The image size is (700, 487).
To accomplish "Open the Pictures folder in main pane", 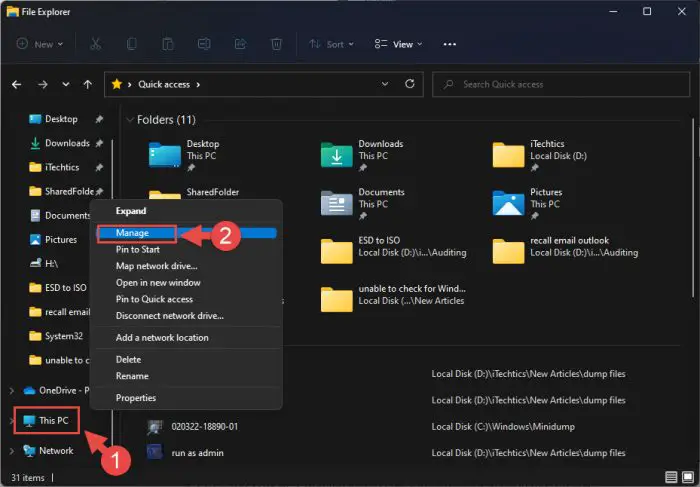I will tap(545, 199).
